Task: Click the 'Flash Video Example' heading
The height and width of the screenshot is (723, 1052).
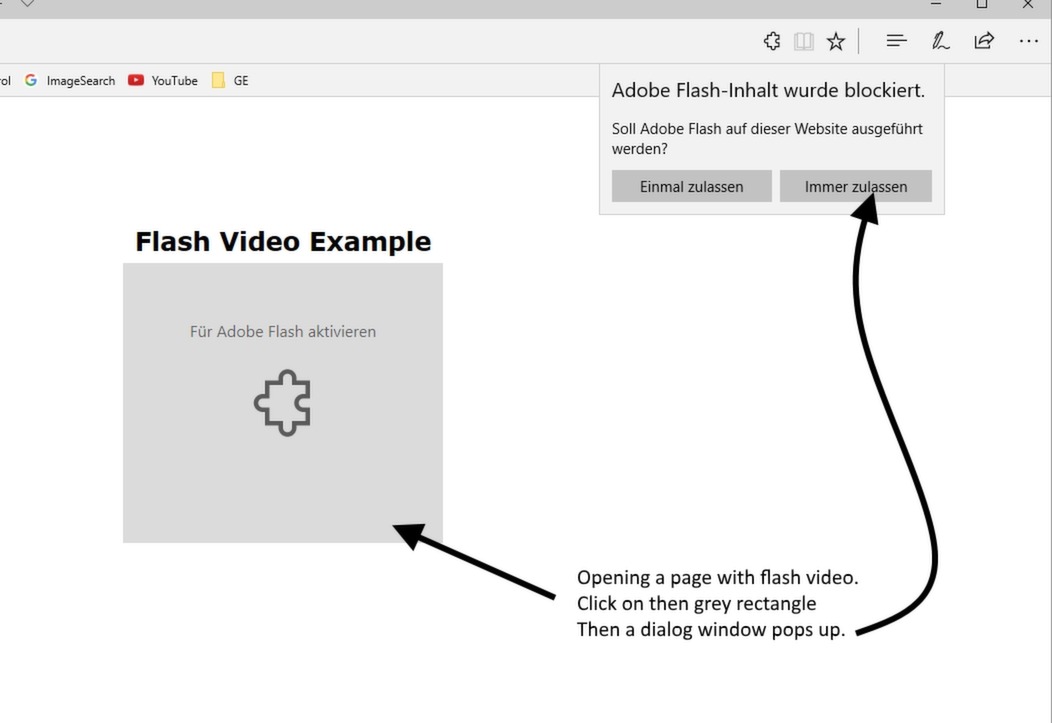Action: point(282,241)
